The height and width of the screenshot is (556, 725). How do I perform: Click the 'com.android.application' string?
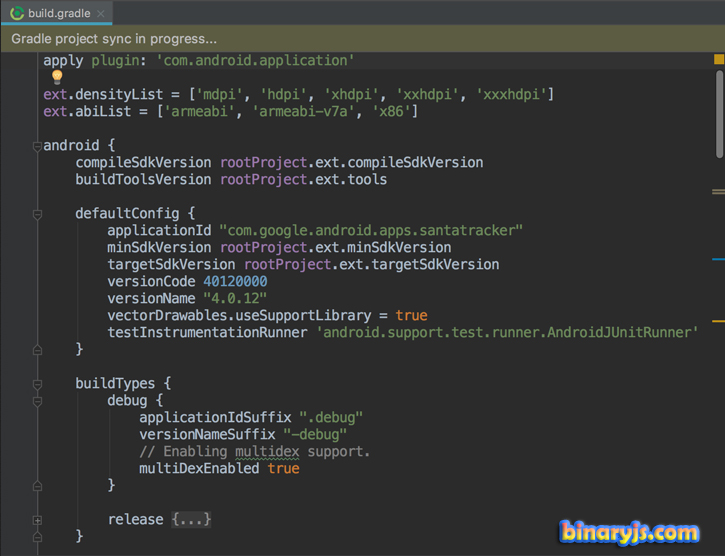[x=256, y=61]
